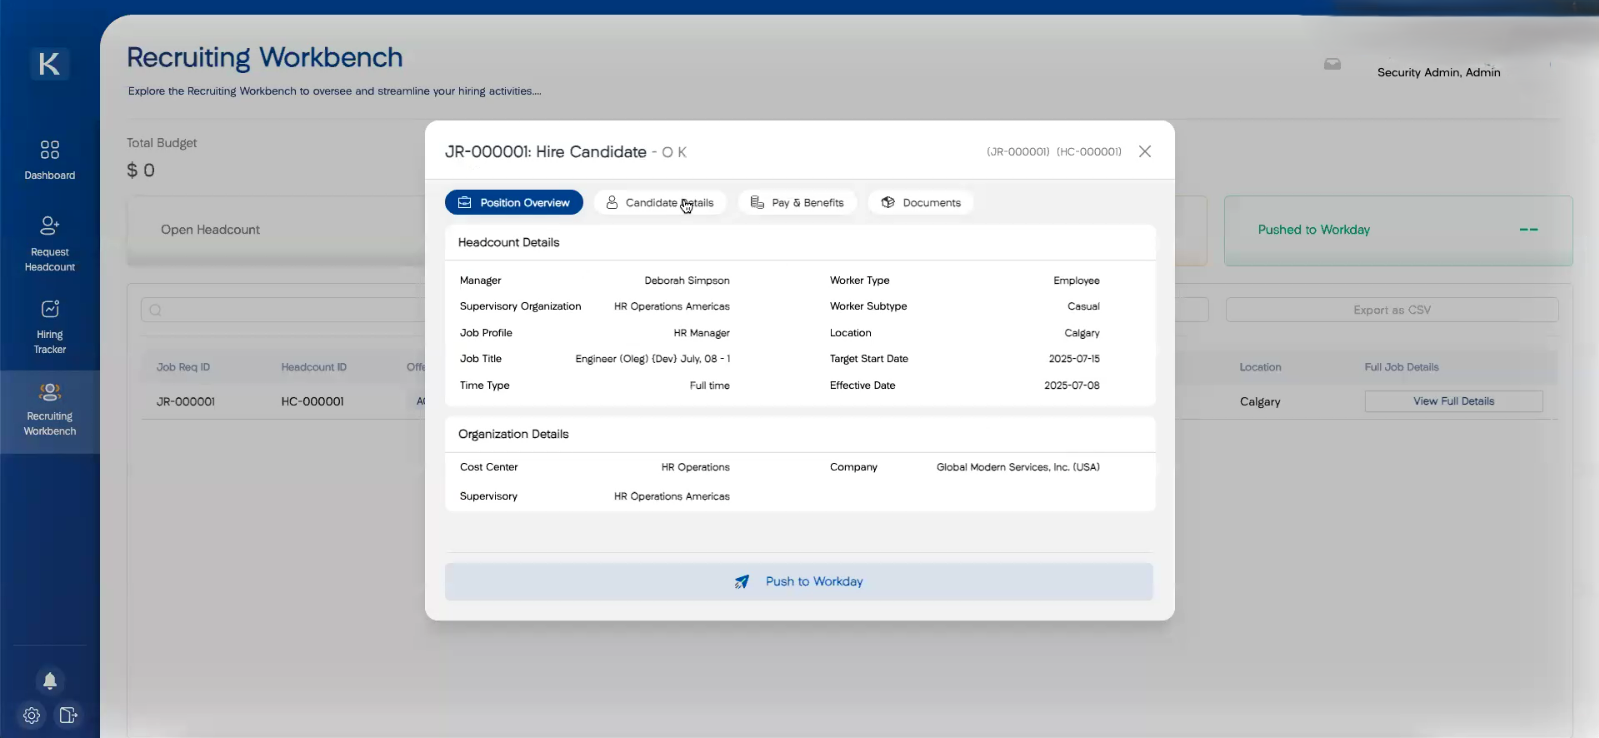Click Employee worker type value
The width and height of the screenshot is (1599, 738).
(x=1076, y=280)
